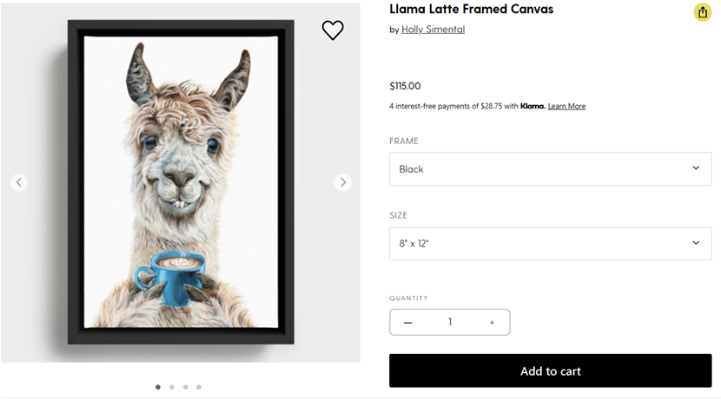Open the Size dropdown showing 8" x 12"
Viewport: 721px width, 401px height.
click(x=549, y=243)
